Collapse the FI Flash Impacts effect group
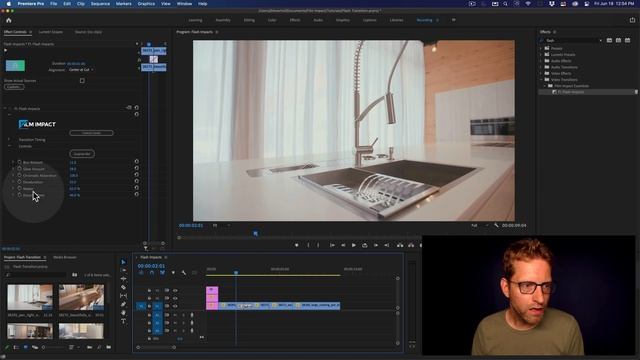Viewport: 640px width, 360px height. point(5,109)
